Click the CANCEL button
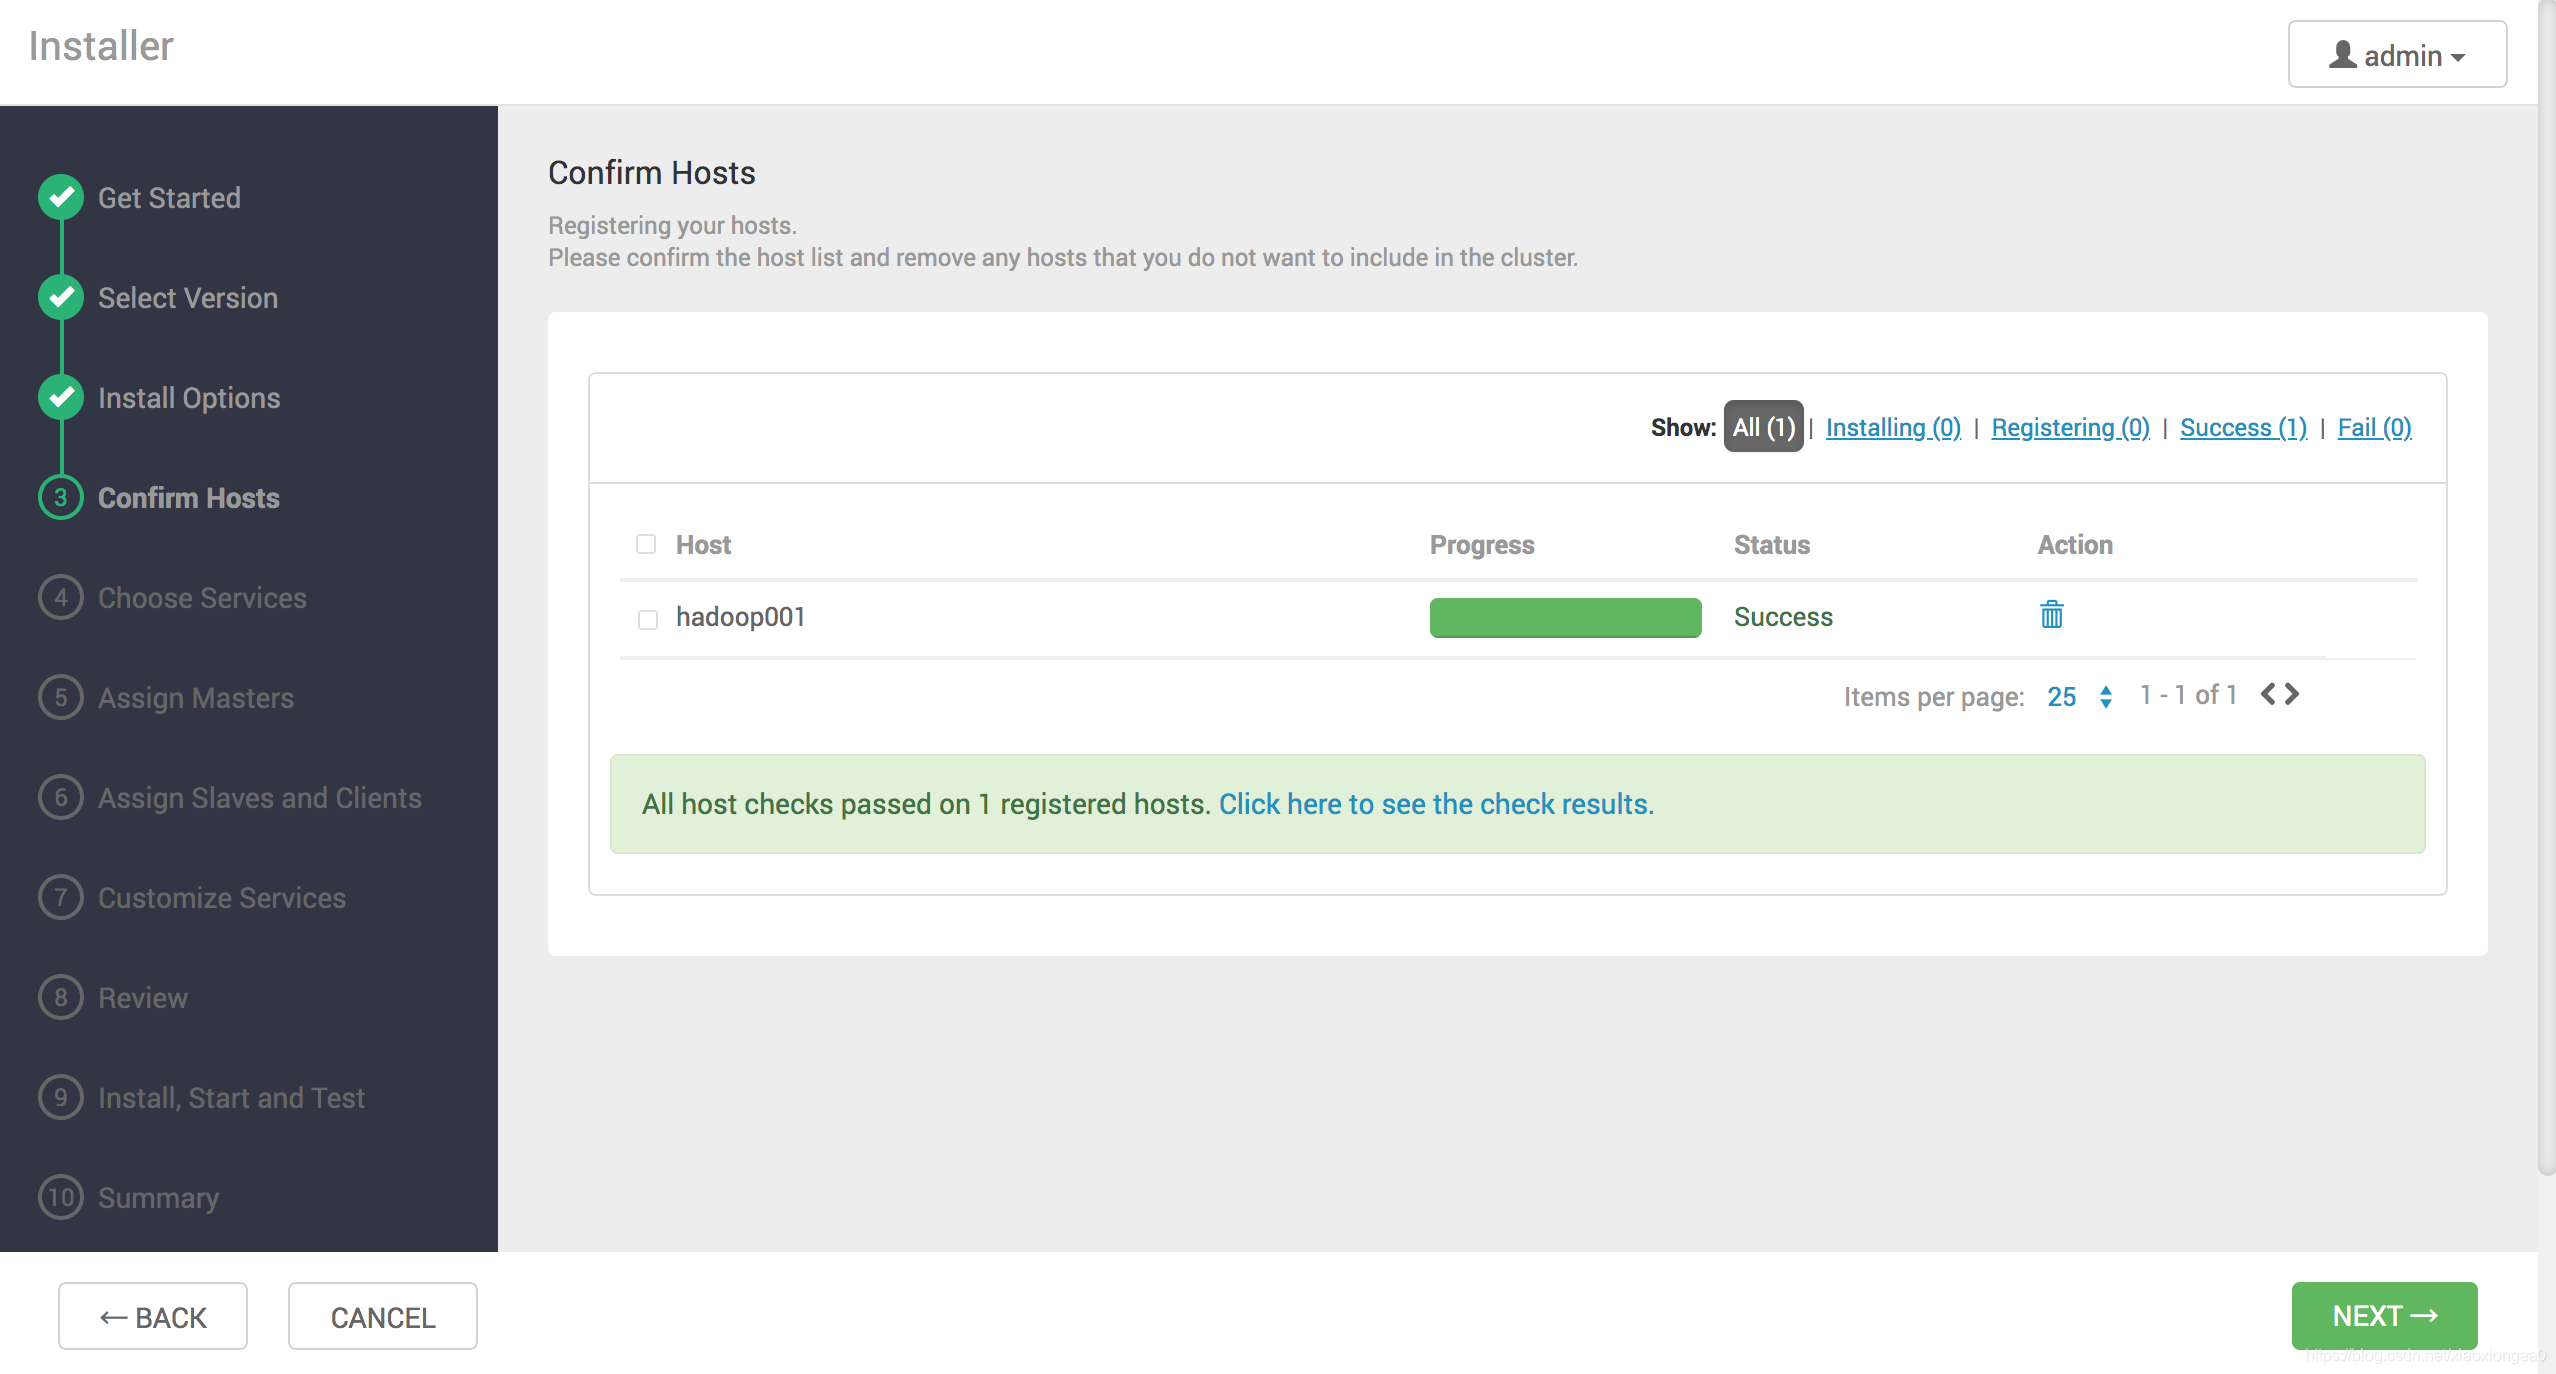The image size is (2556, 1374). (382, 1317)
